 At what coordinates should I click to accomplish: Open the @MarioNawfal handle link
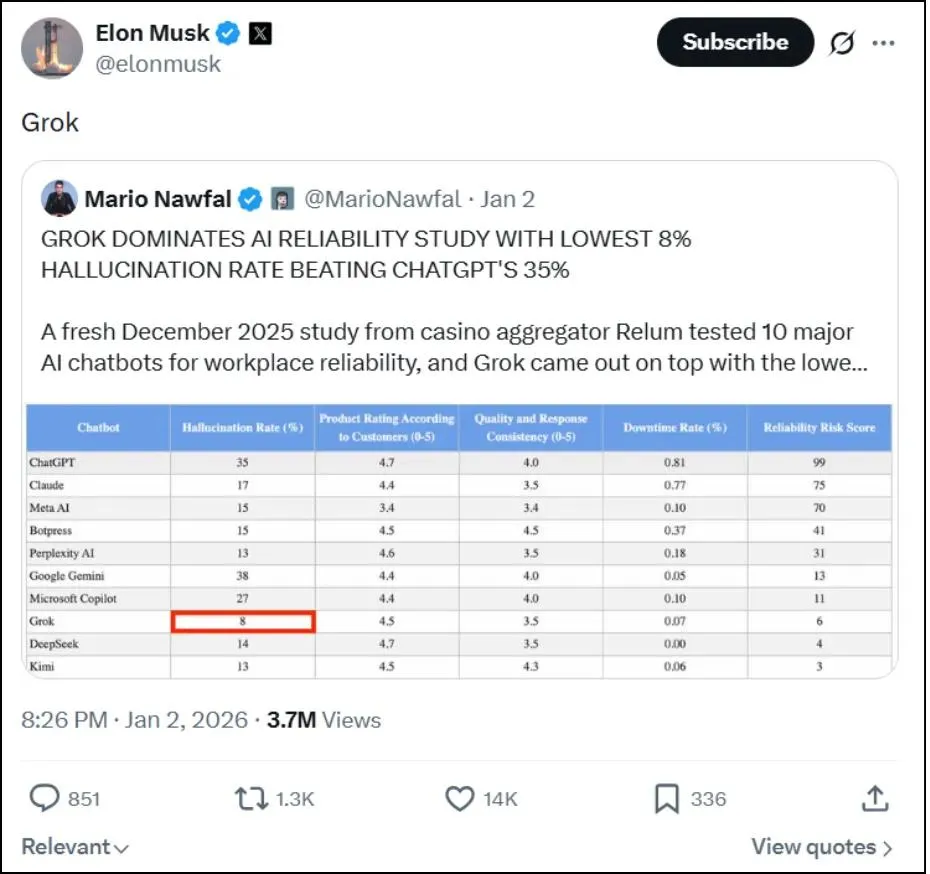click(383, 199)
